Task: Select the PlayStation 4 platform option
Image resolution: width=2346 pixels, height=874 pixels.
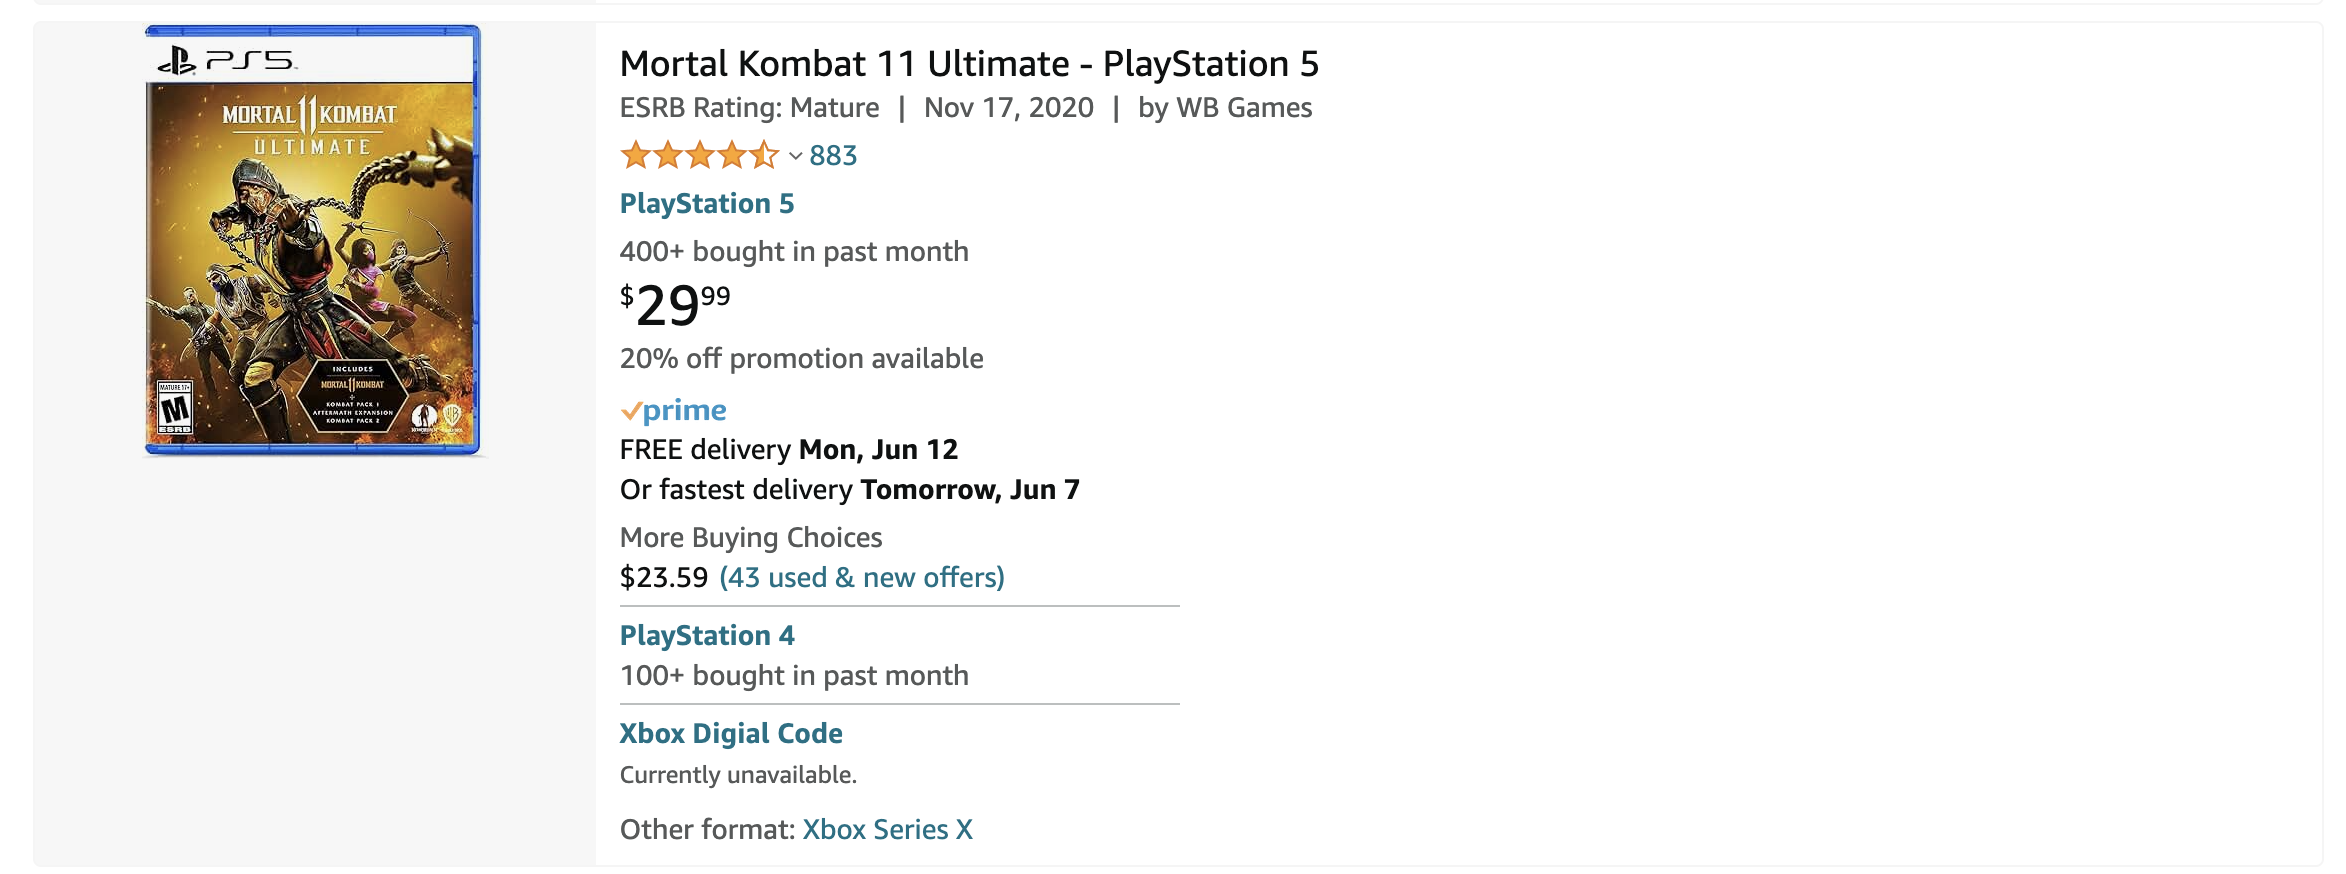Action: pos(706,636)
